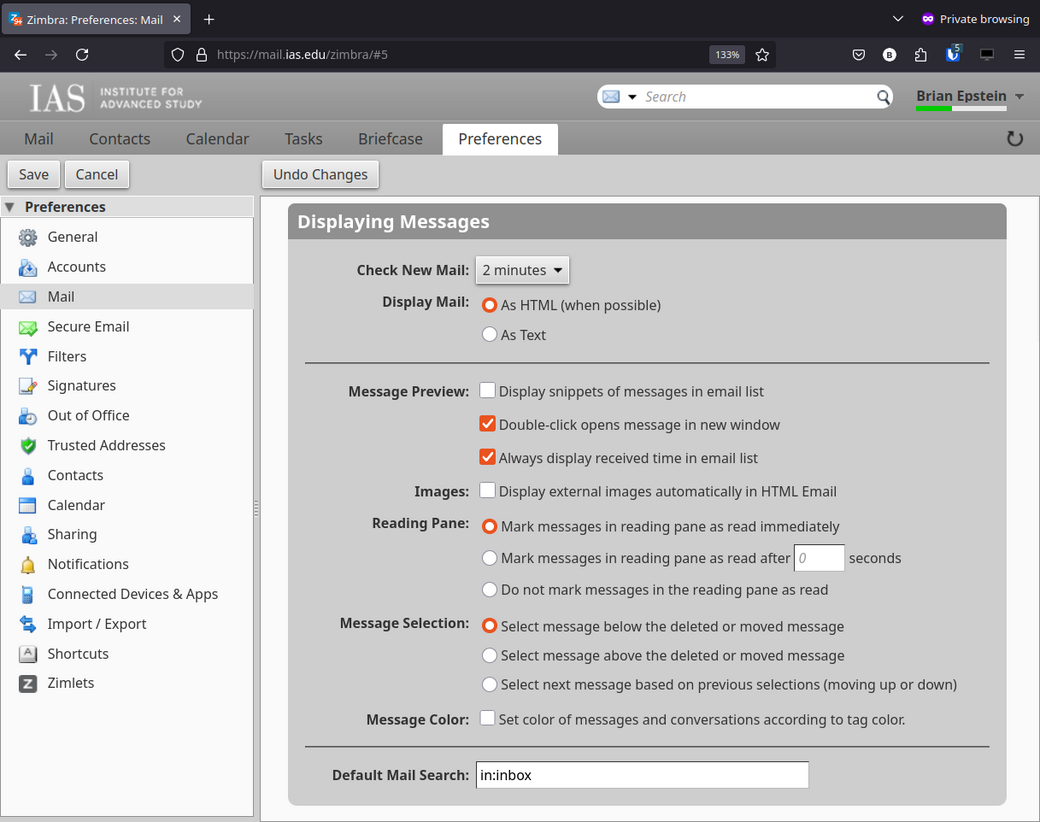Expand the Brian Epstein account menu
Screen dimensions: 1040x822
pos(1019,97)
